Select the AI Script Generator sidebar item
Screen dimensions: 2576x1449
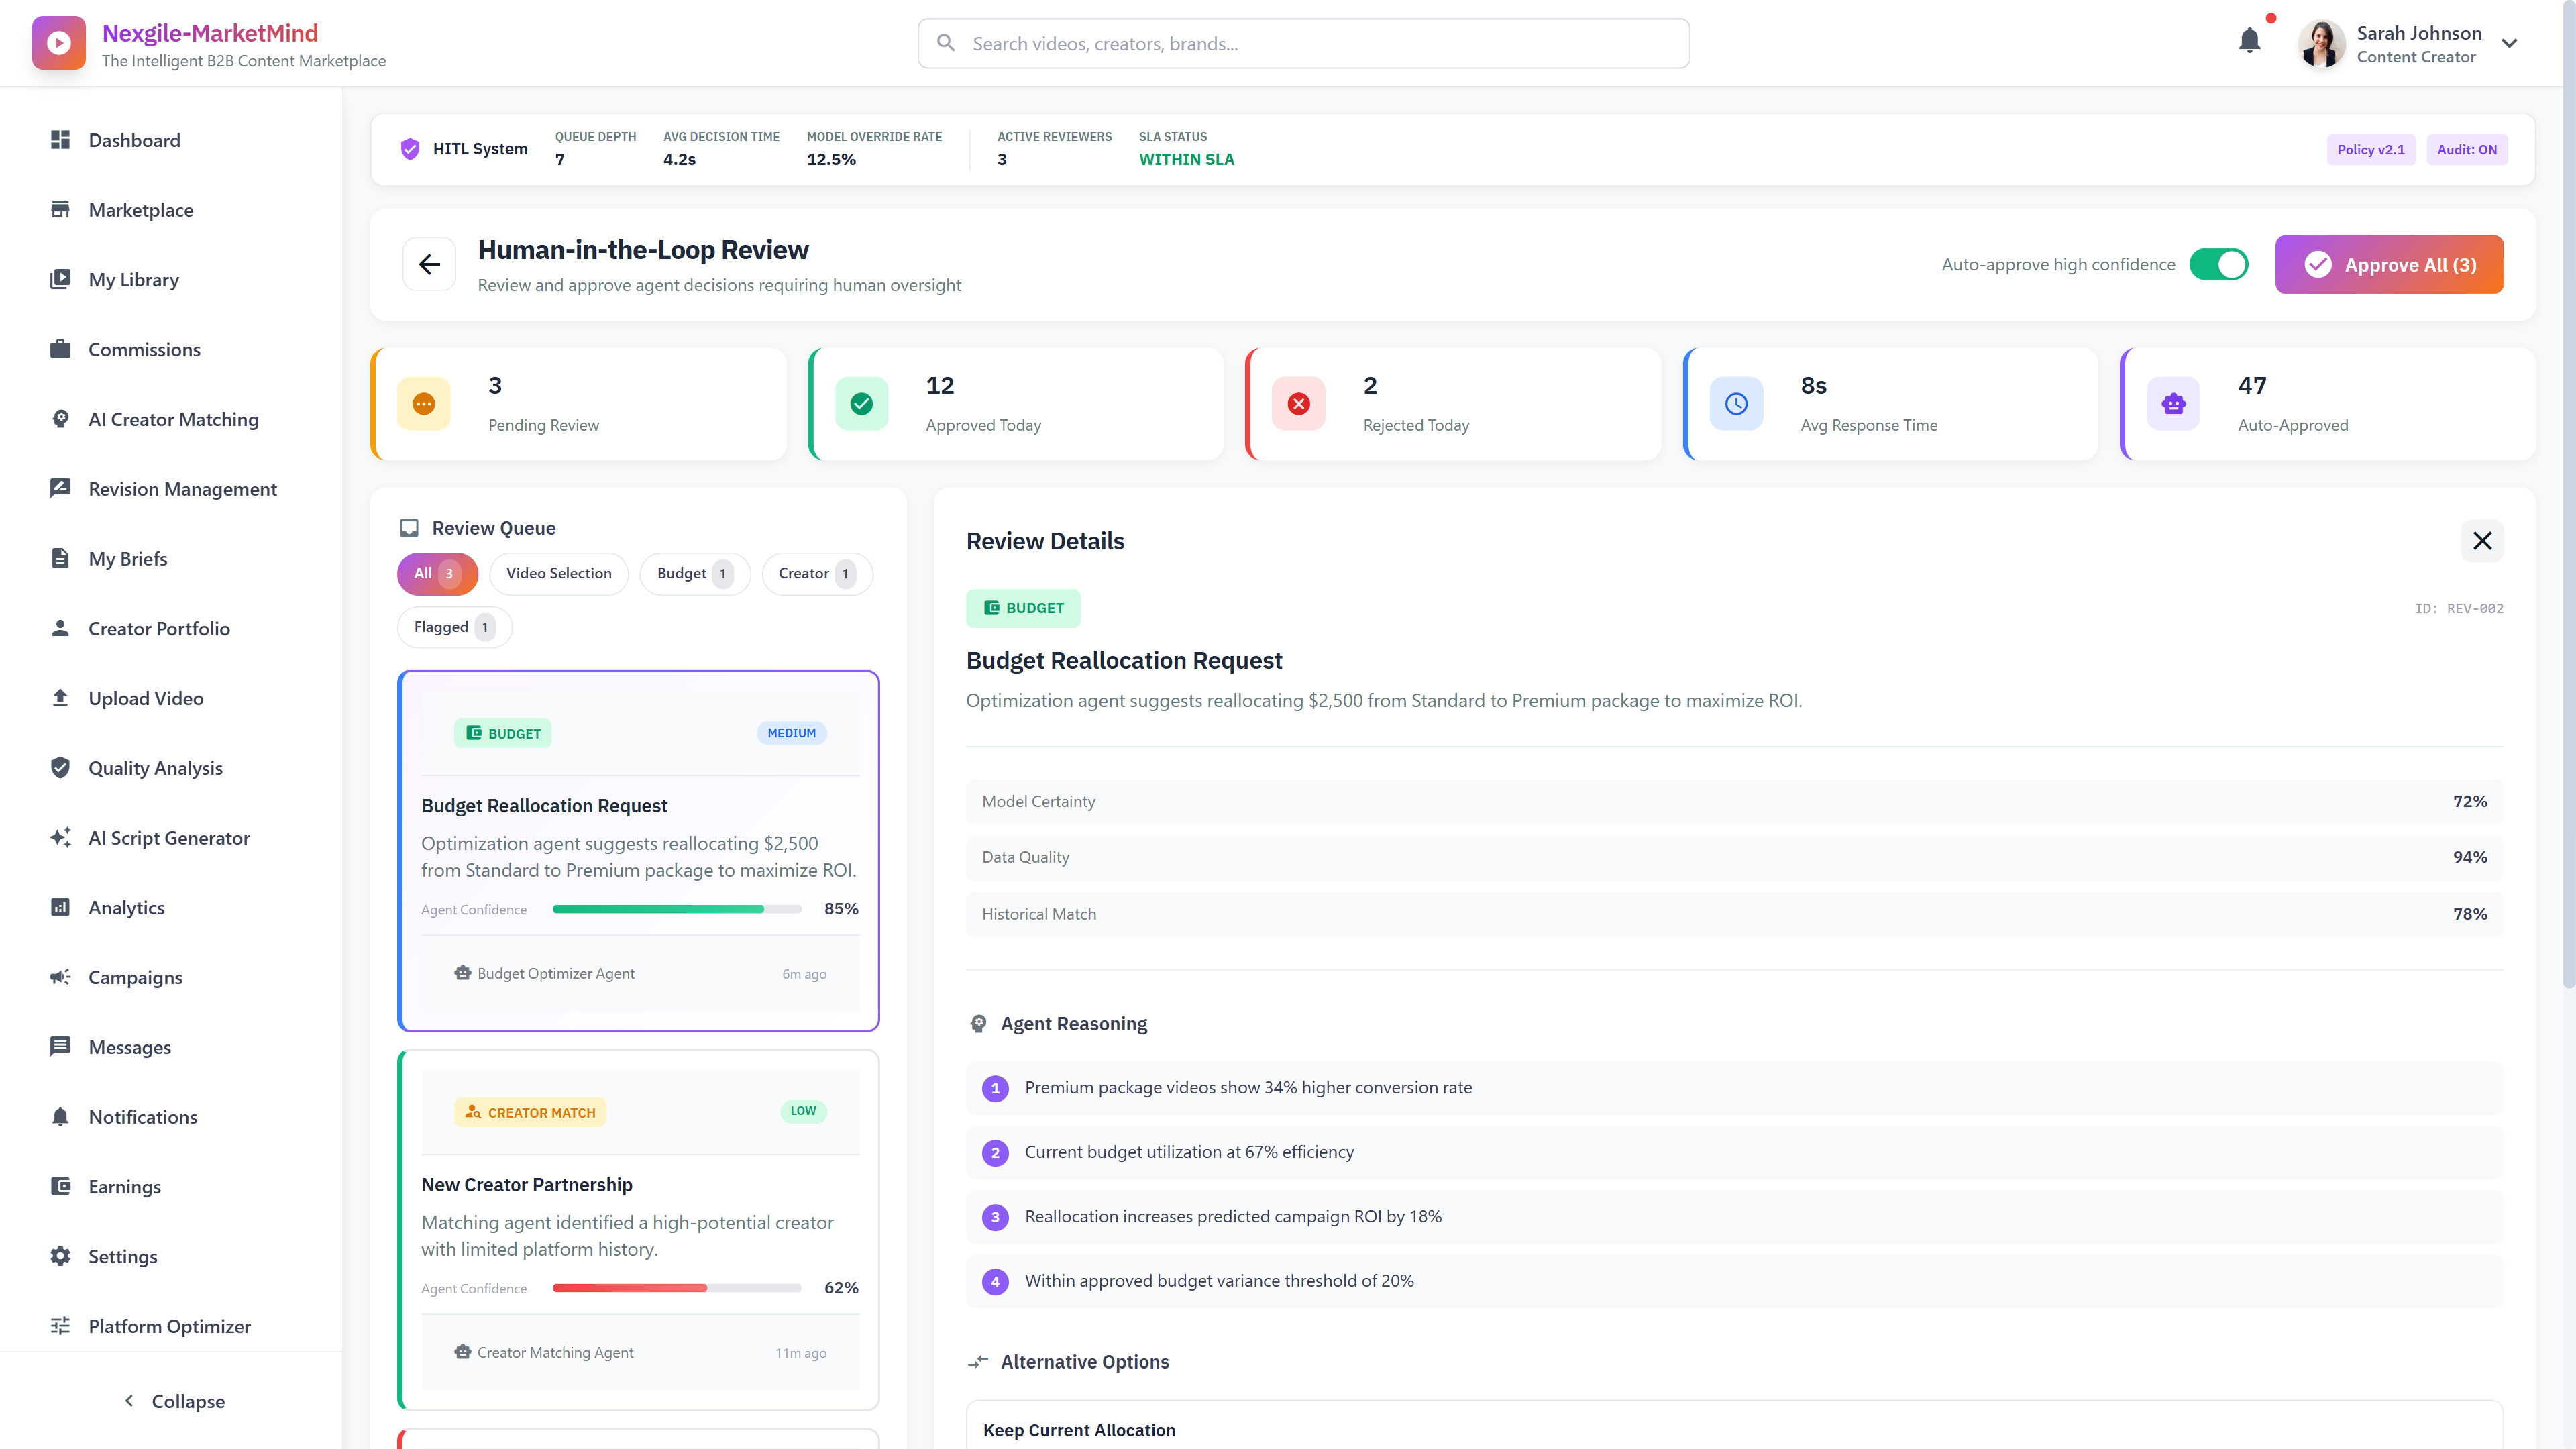(x=168, y=837)
